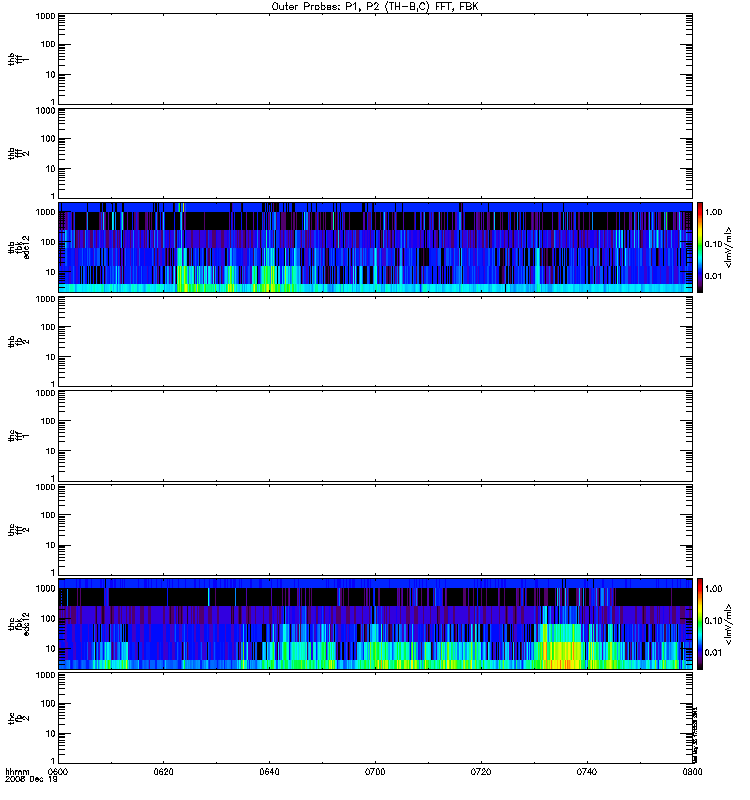This screenshot has height=800, width=750.
Task: Click the '2008 Dec 19' date label
Action: point(31,779)
